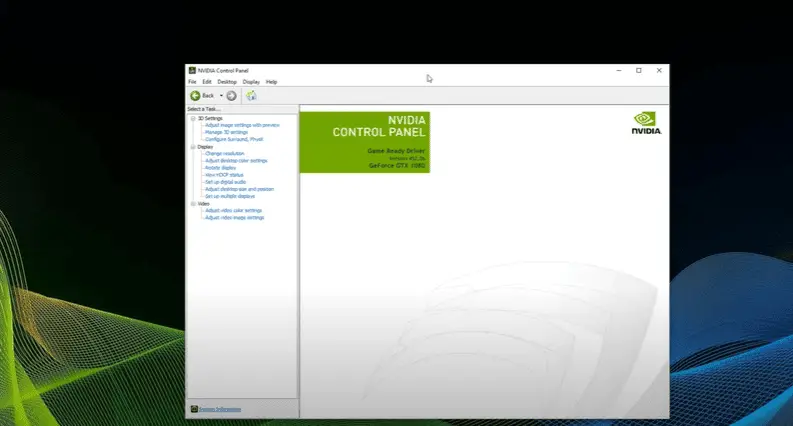Close the NVIDIA Control Panel window
This screenshot has width=793, height=426.
(659, 71)
